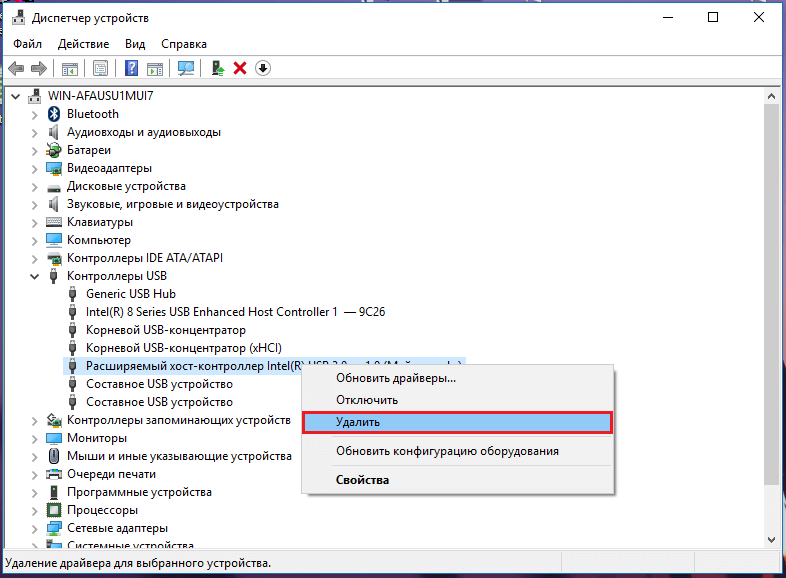Open the Файл menu
This screenshot has width=786, height=578.
point(27,44)
